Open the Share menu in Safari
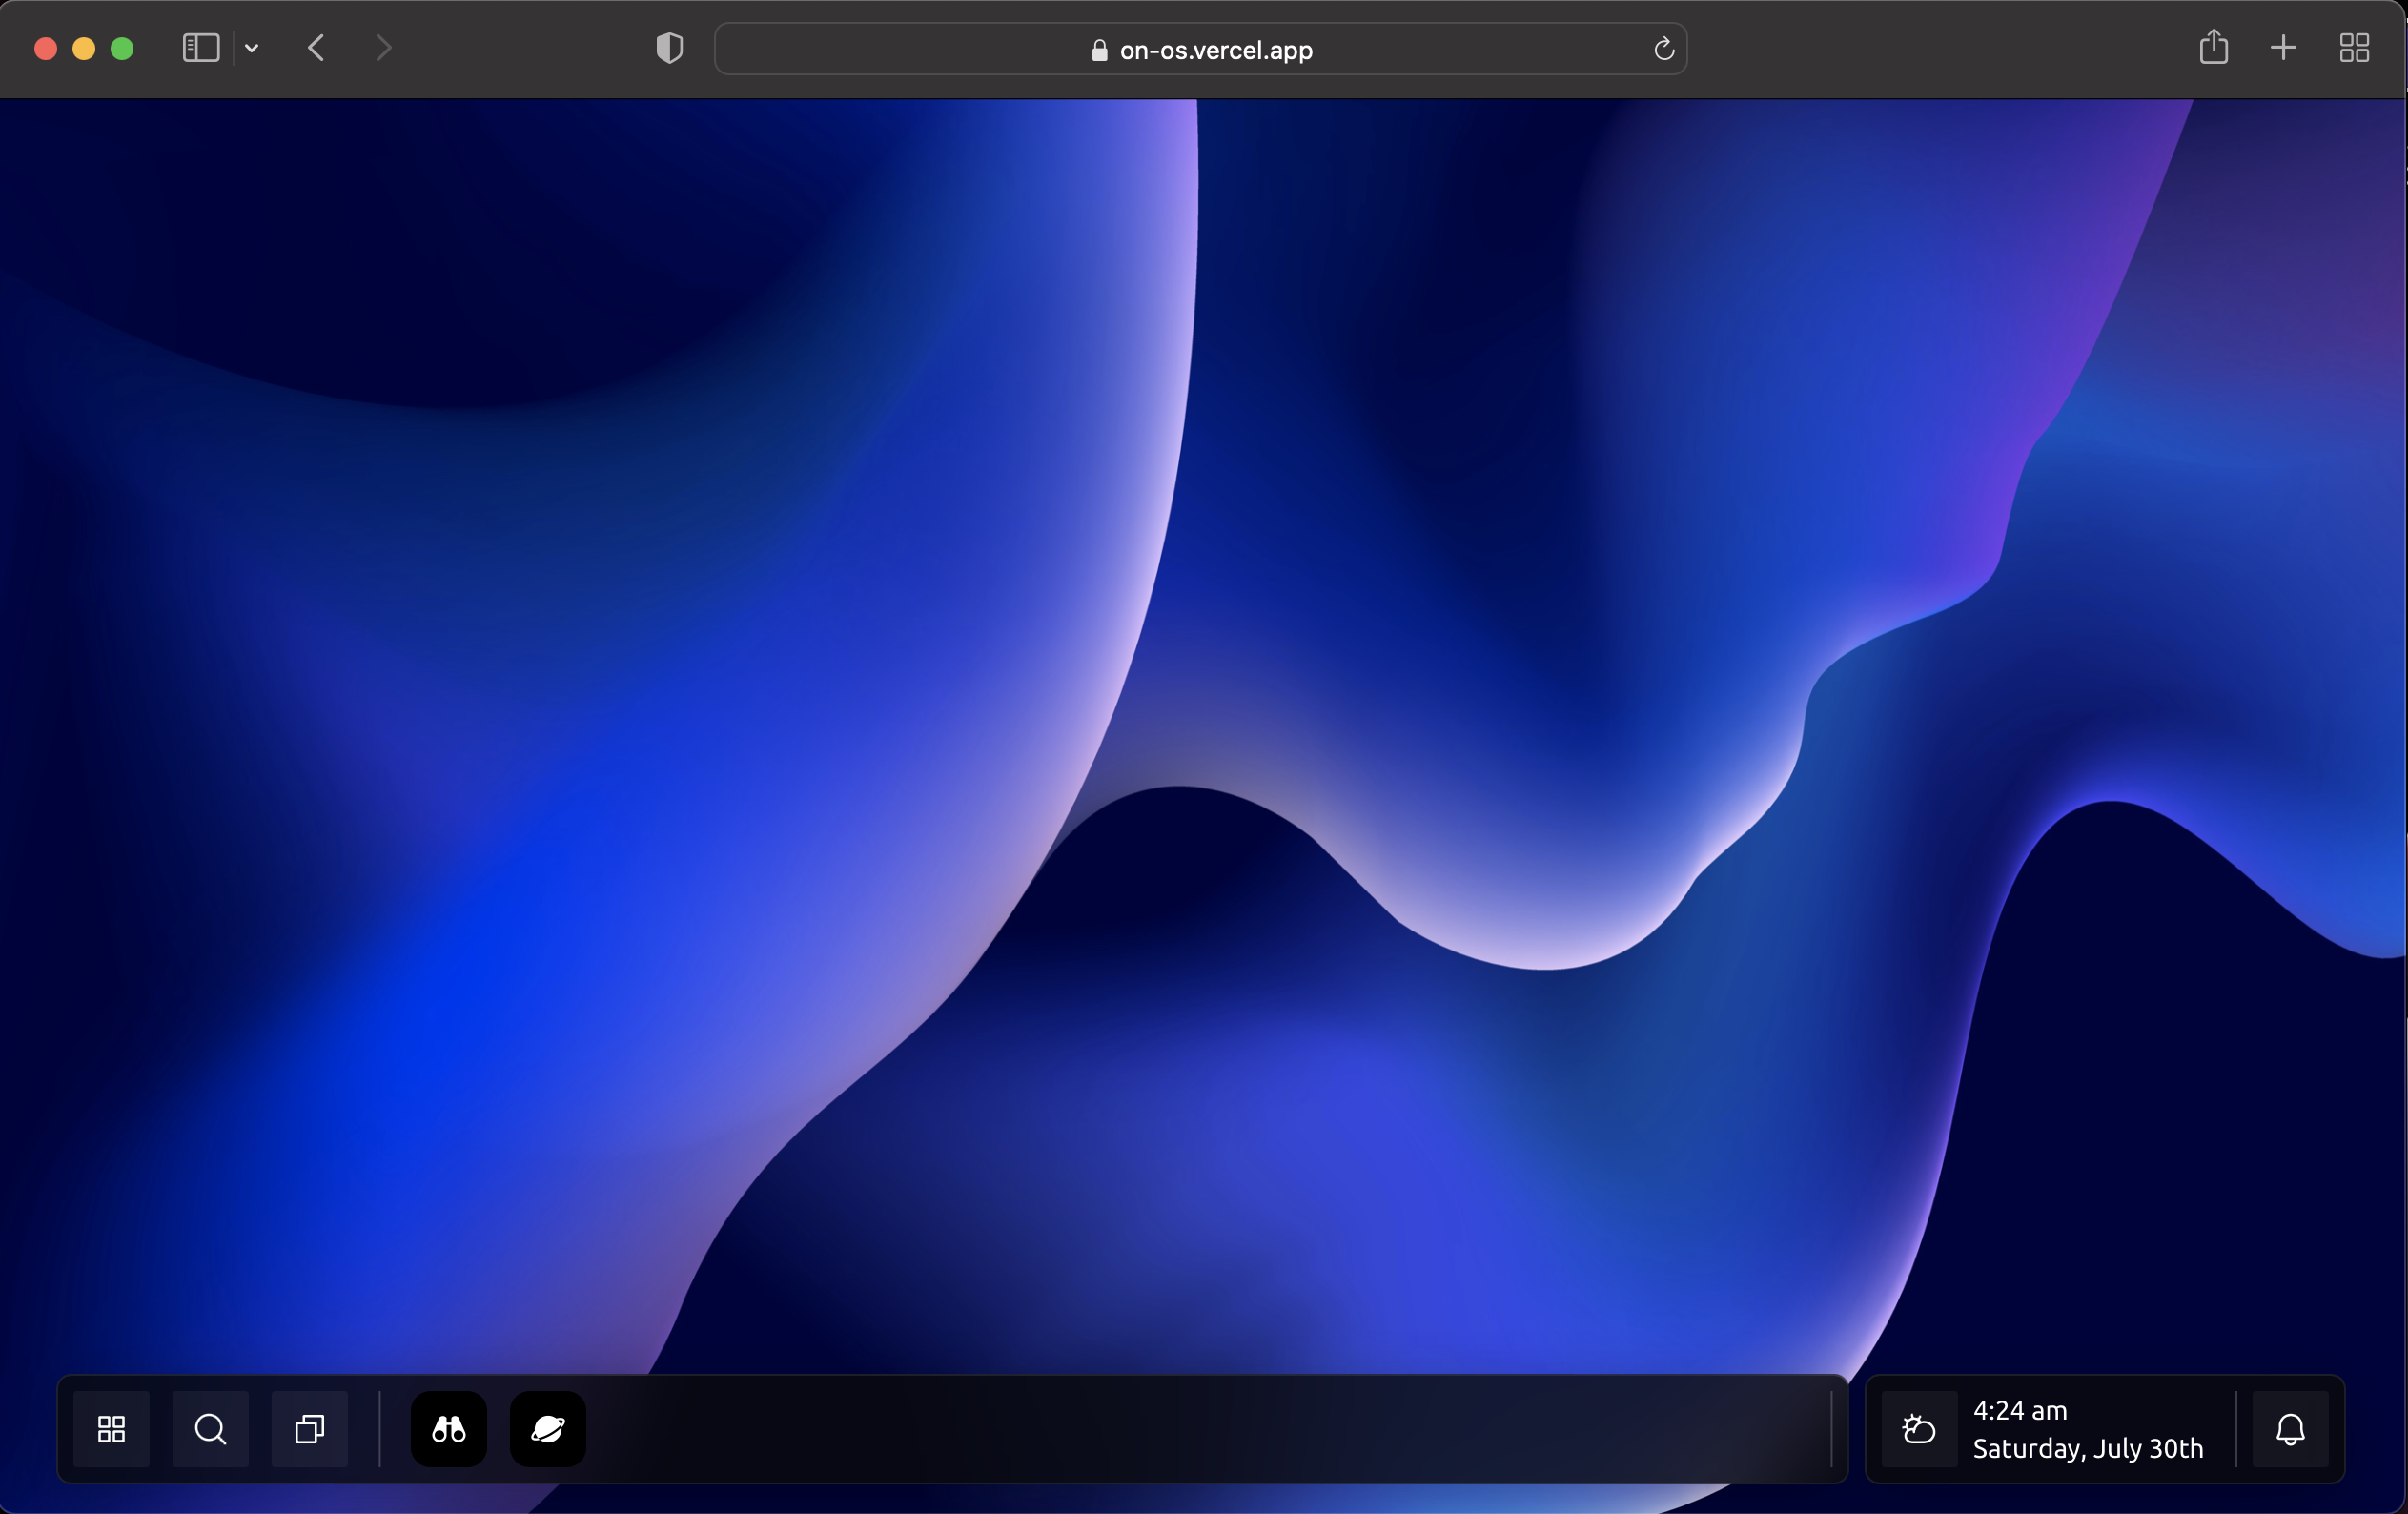The width and height of the screenshot is (2408, 1514). click(x=2213, y=47)
